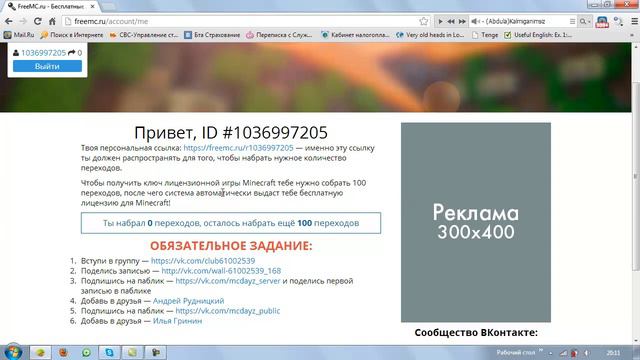
Task: Open the Поиск в Интернете bookmark
Action: pyautogui.click(x=72, y=35)
